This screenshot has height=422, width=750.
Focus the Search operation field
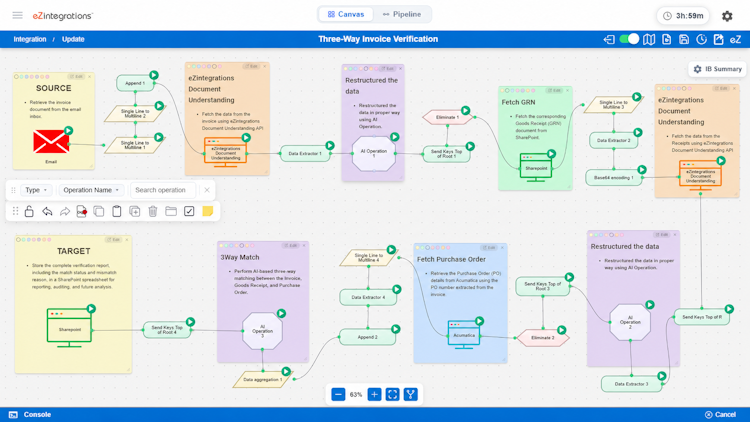[163, 190]
